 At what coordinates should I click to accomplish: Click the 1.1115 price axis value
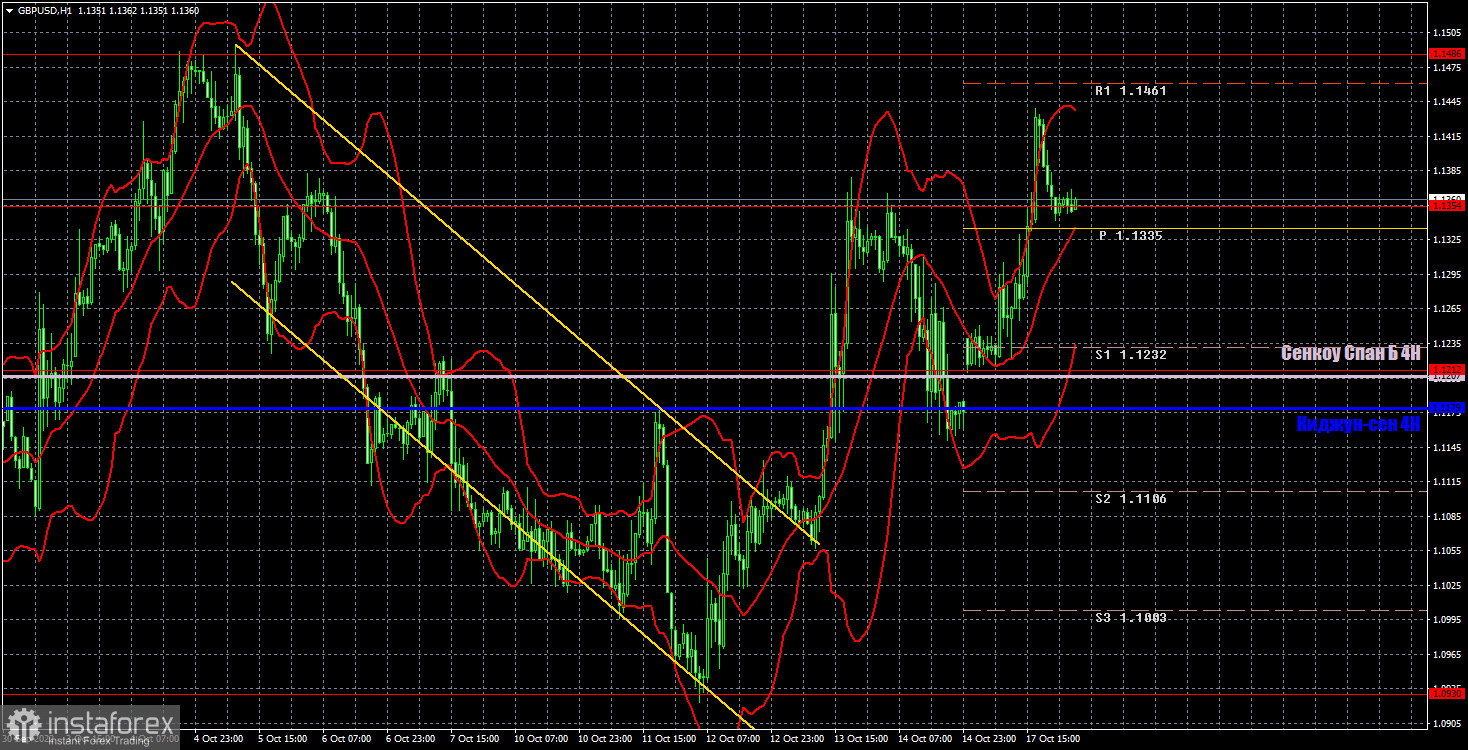pos(1447,482)
